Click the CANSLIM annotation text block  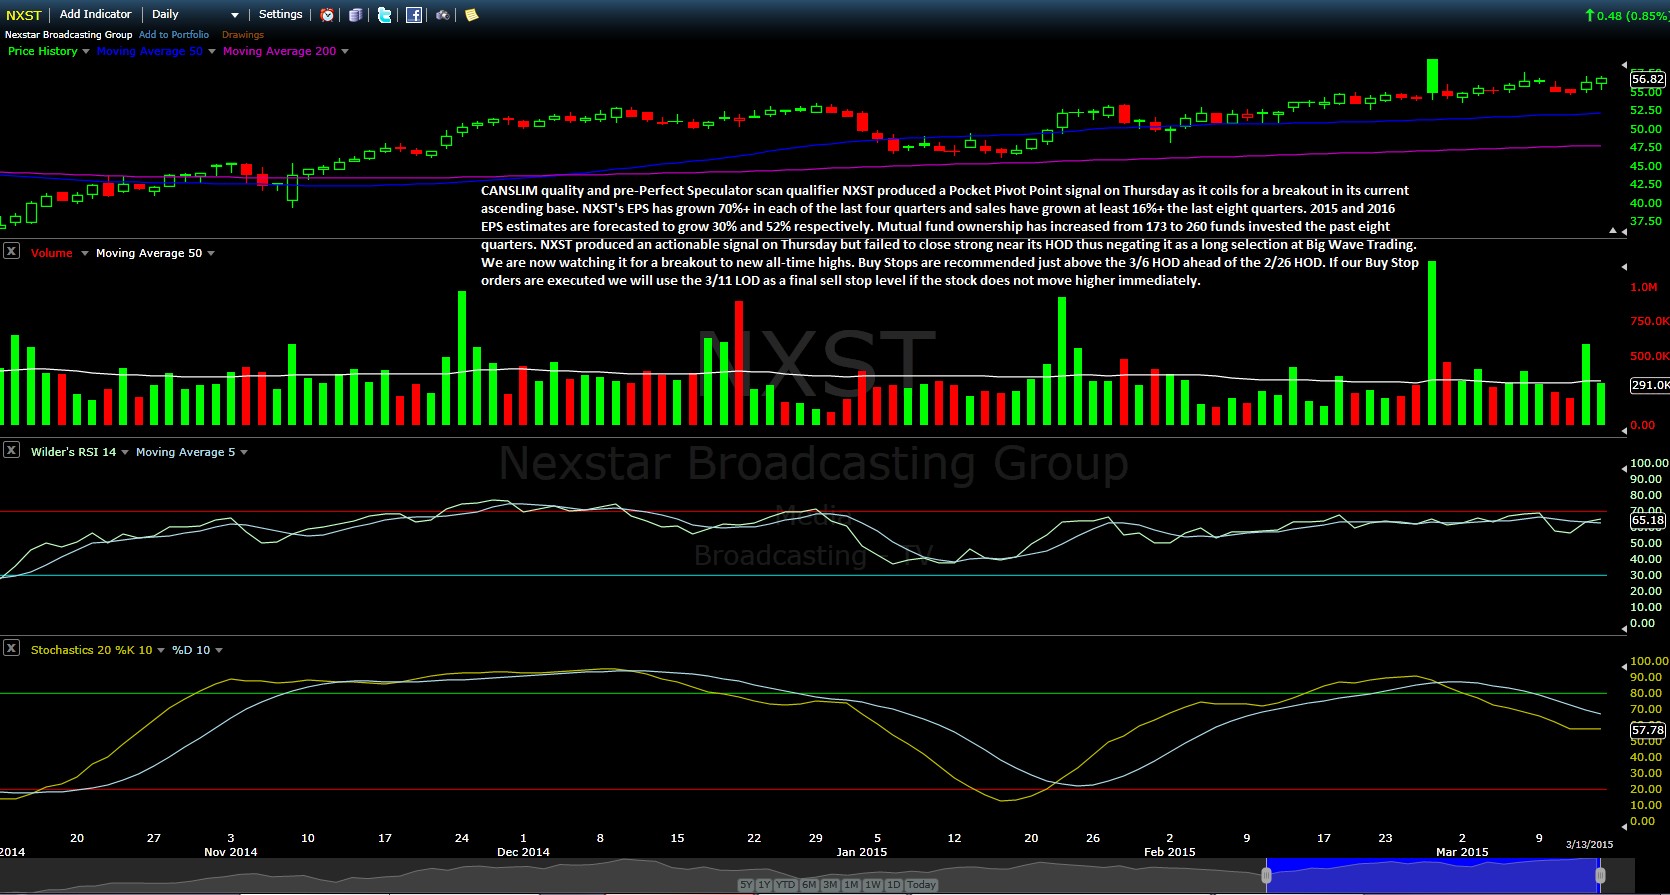point(950,235)
